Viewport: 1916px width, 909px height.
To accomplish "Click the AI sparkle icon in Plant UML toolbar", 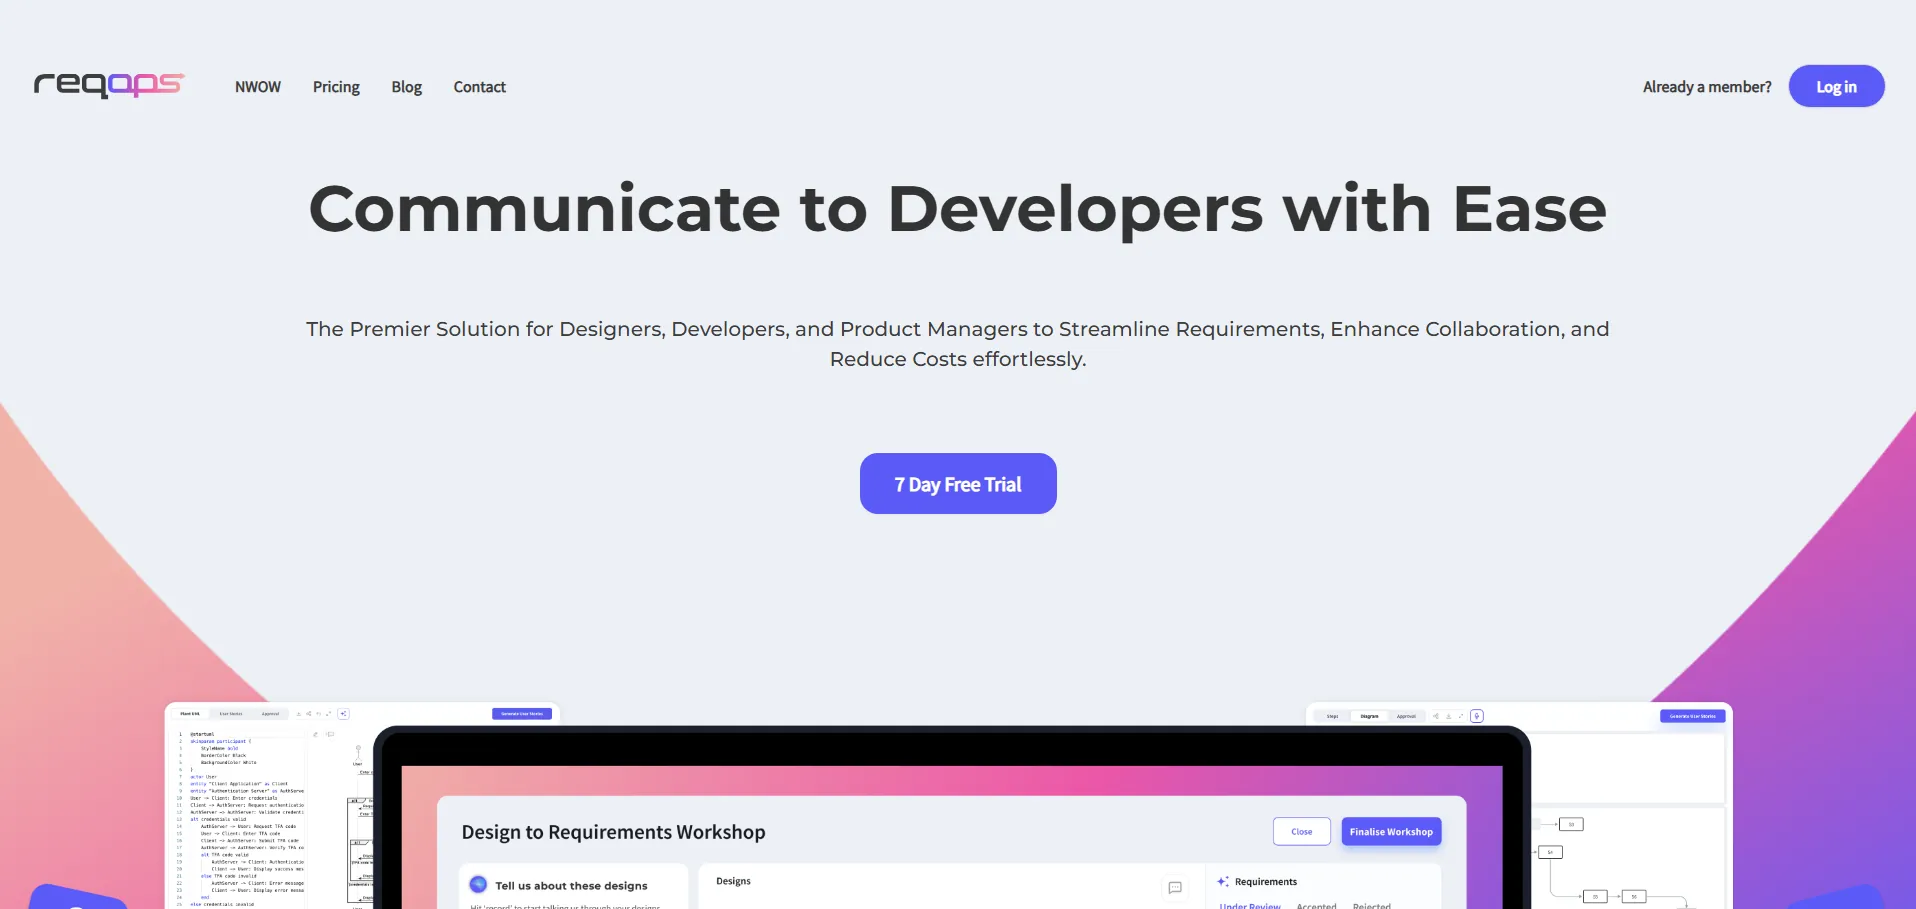I will [343, 714].
